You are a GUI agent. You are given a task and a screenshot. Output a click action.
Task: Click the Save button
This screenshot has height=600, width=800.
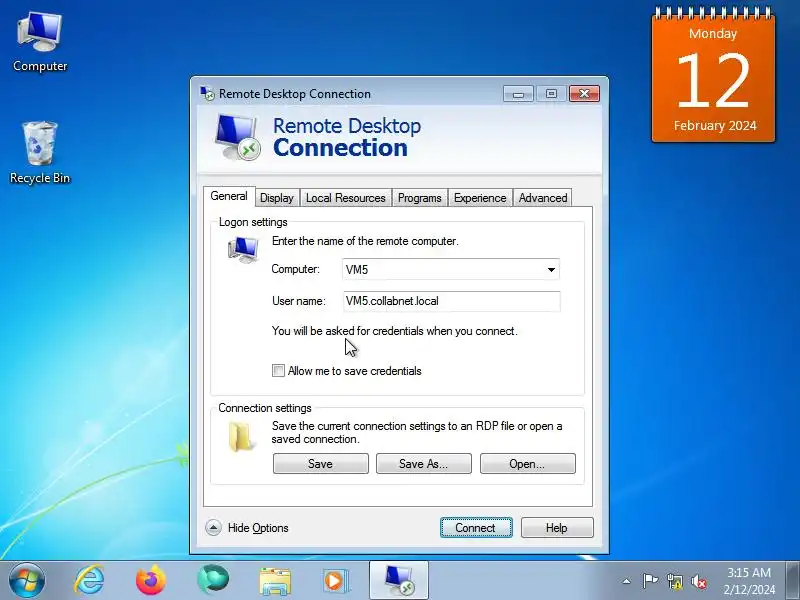[320, 464]
